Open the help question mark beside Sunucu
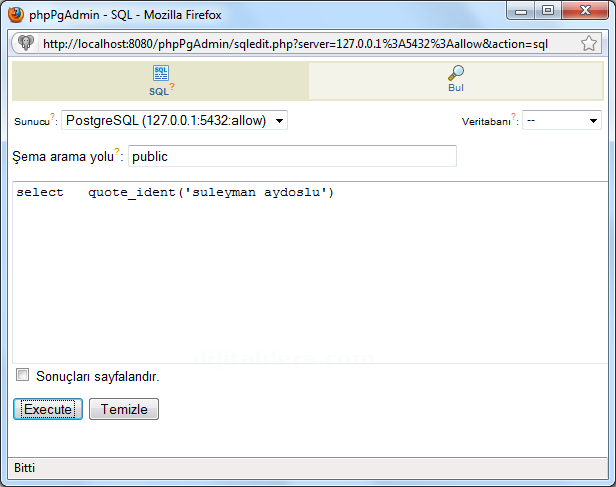This screenshot has width=616, height=487. pyautogui.click(x=53, y=117)
